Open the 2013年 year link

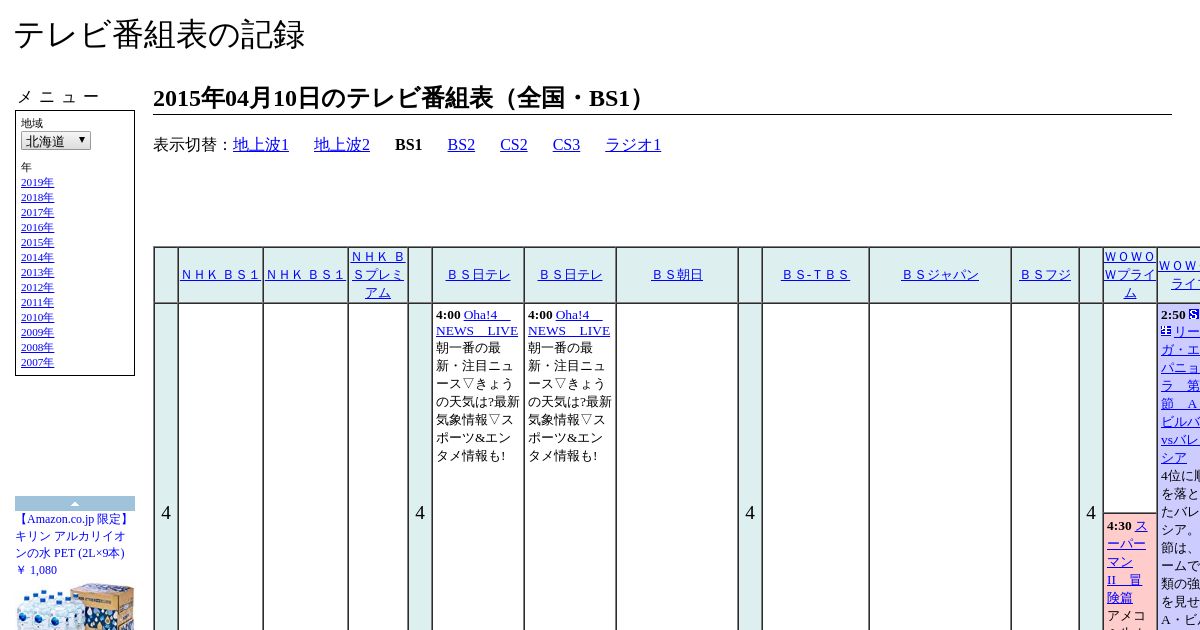point(37,273)
